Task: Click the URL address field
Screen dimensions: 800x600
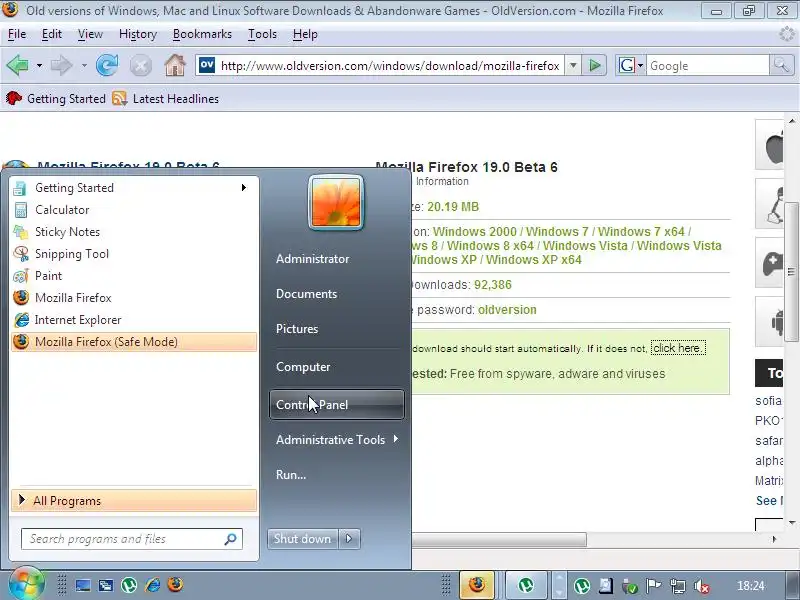Action: tap(390, 65)
